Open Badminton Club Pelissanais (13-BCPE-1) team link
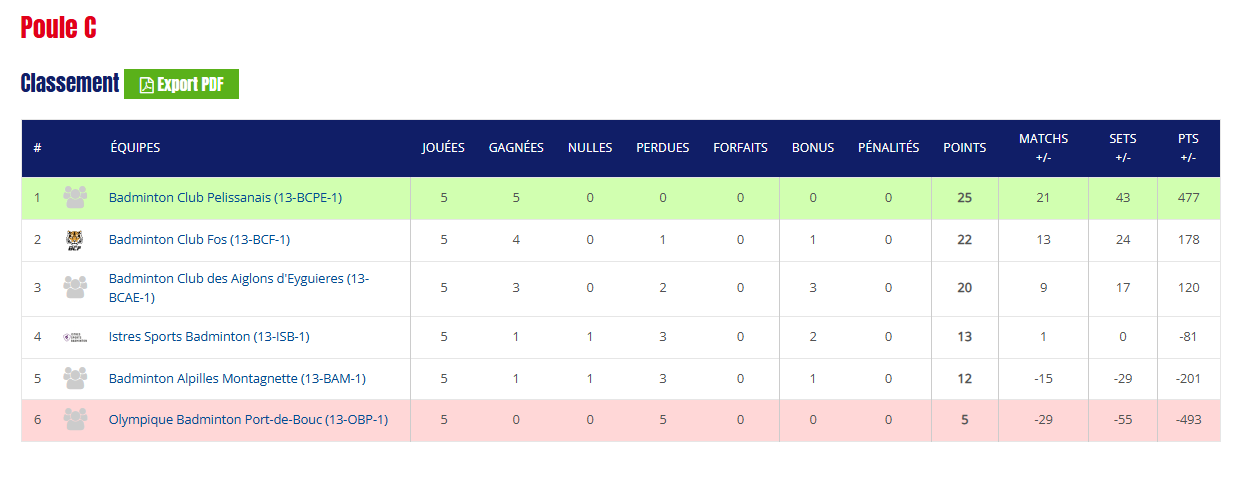1259x480 pixels. pyautogui.click(x=225, y=198)
